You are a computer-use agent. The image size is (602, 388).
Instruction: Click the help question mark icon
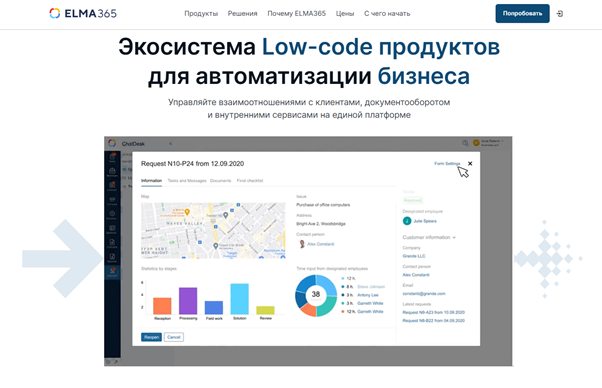tap(465, 143)
